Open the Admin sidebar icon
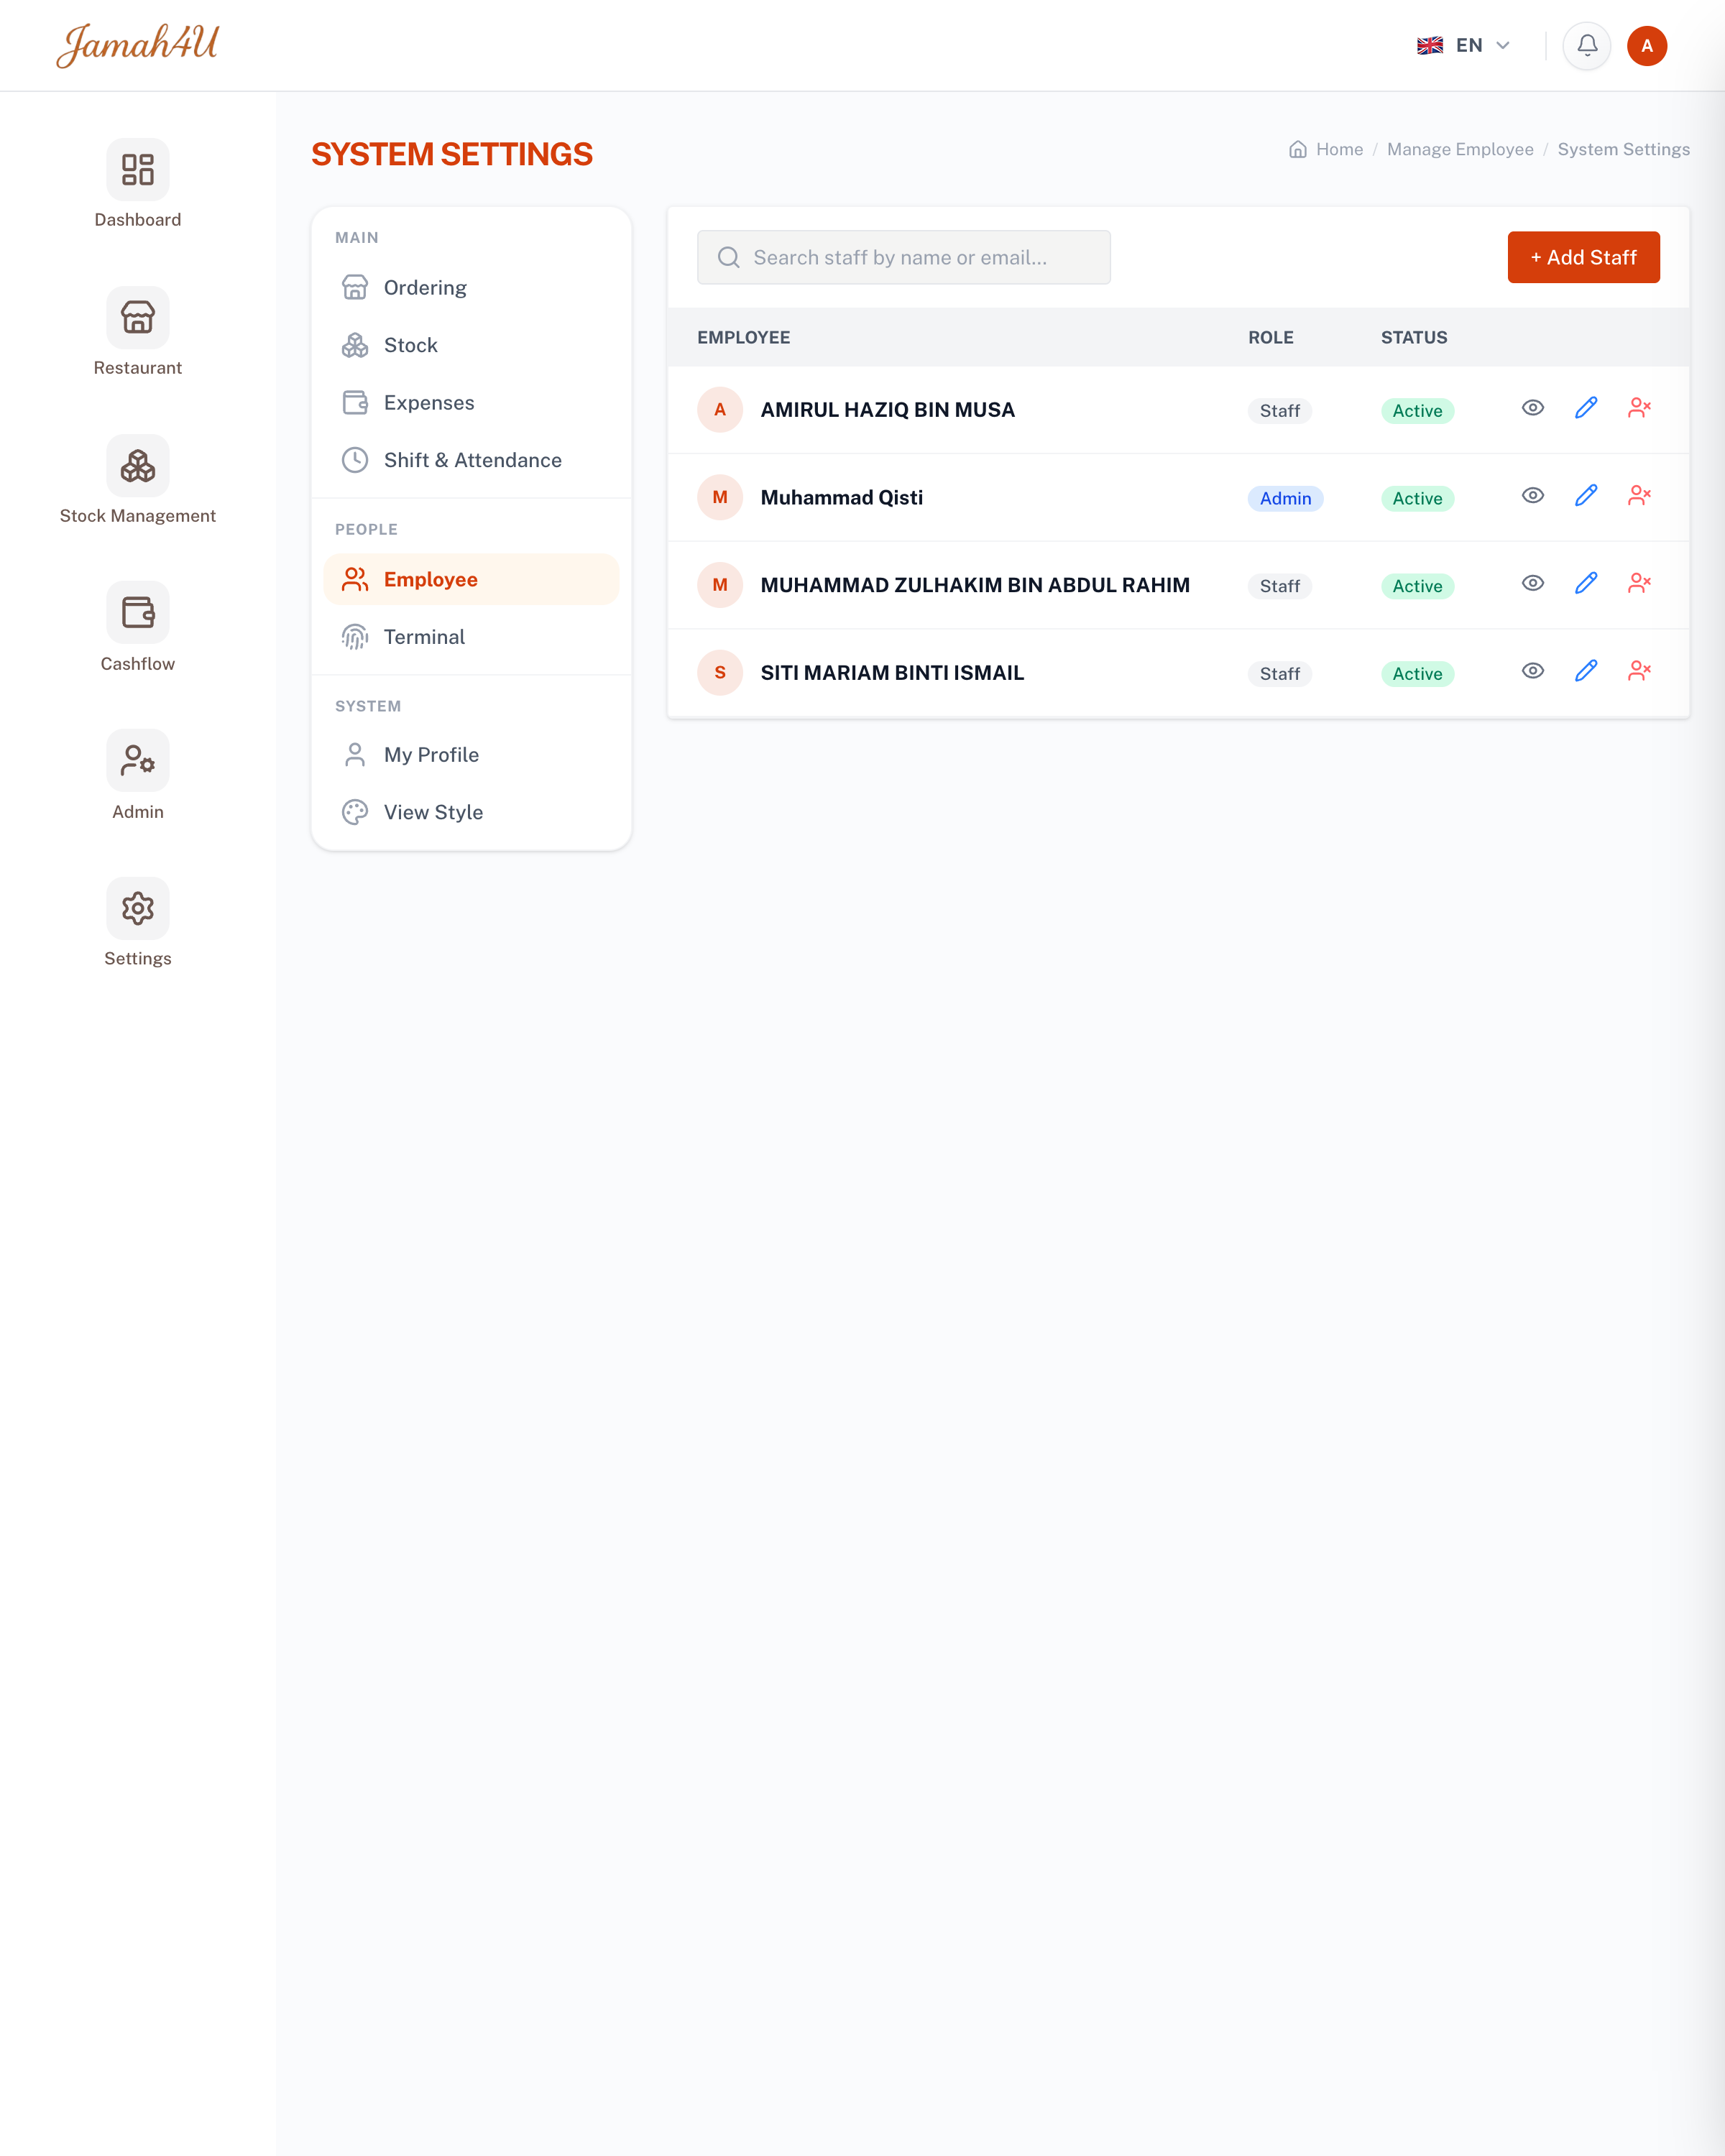1725x2156 pixels. 138,760
